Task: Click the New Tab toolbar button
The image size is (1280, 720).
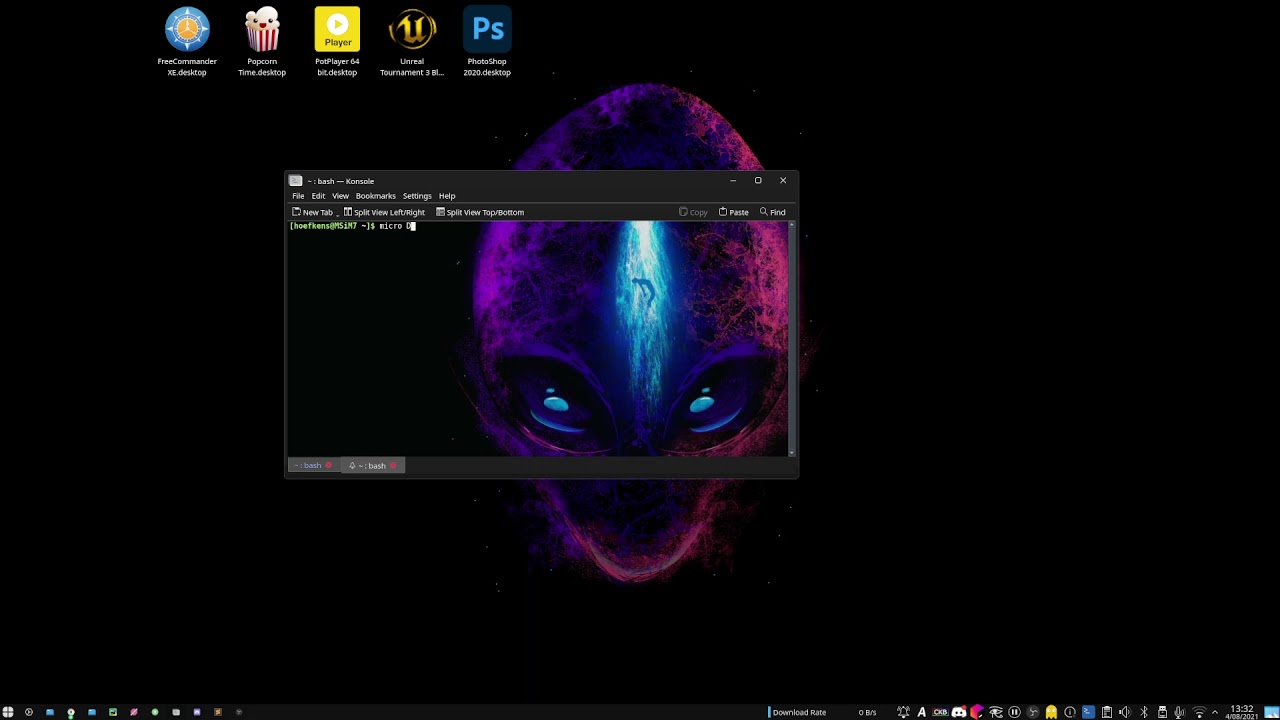Action: click(x=312, y=212)
